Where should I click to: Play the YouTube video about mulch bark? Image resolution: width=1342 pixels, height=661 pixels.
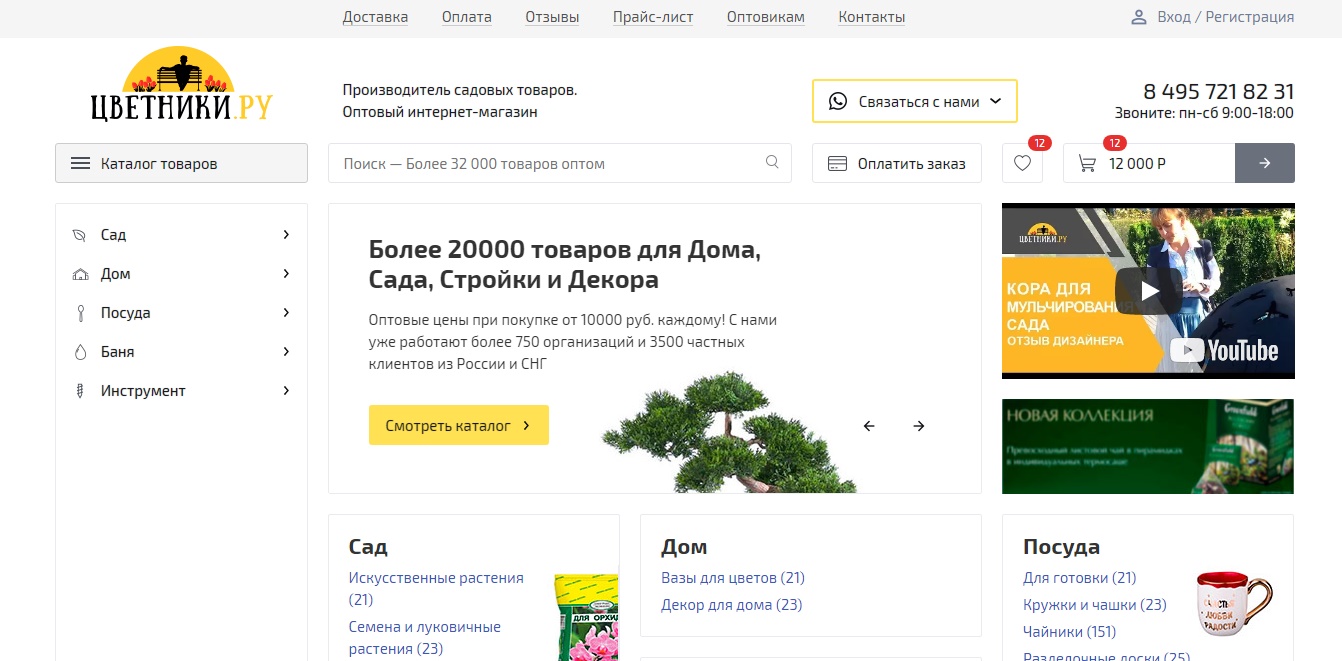point(1149,291)
